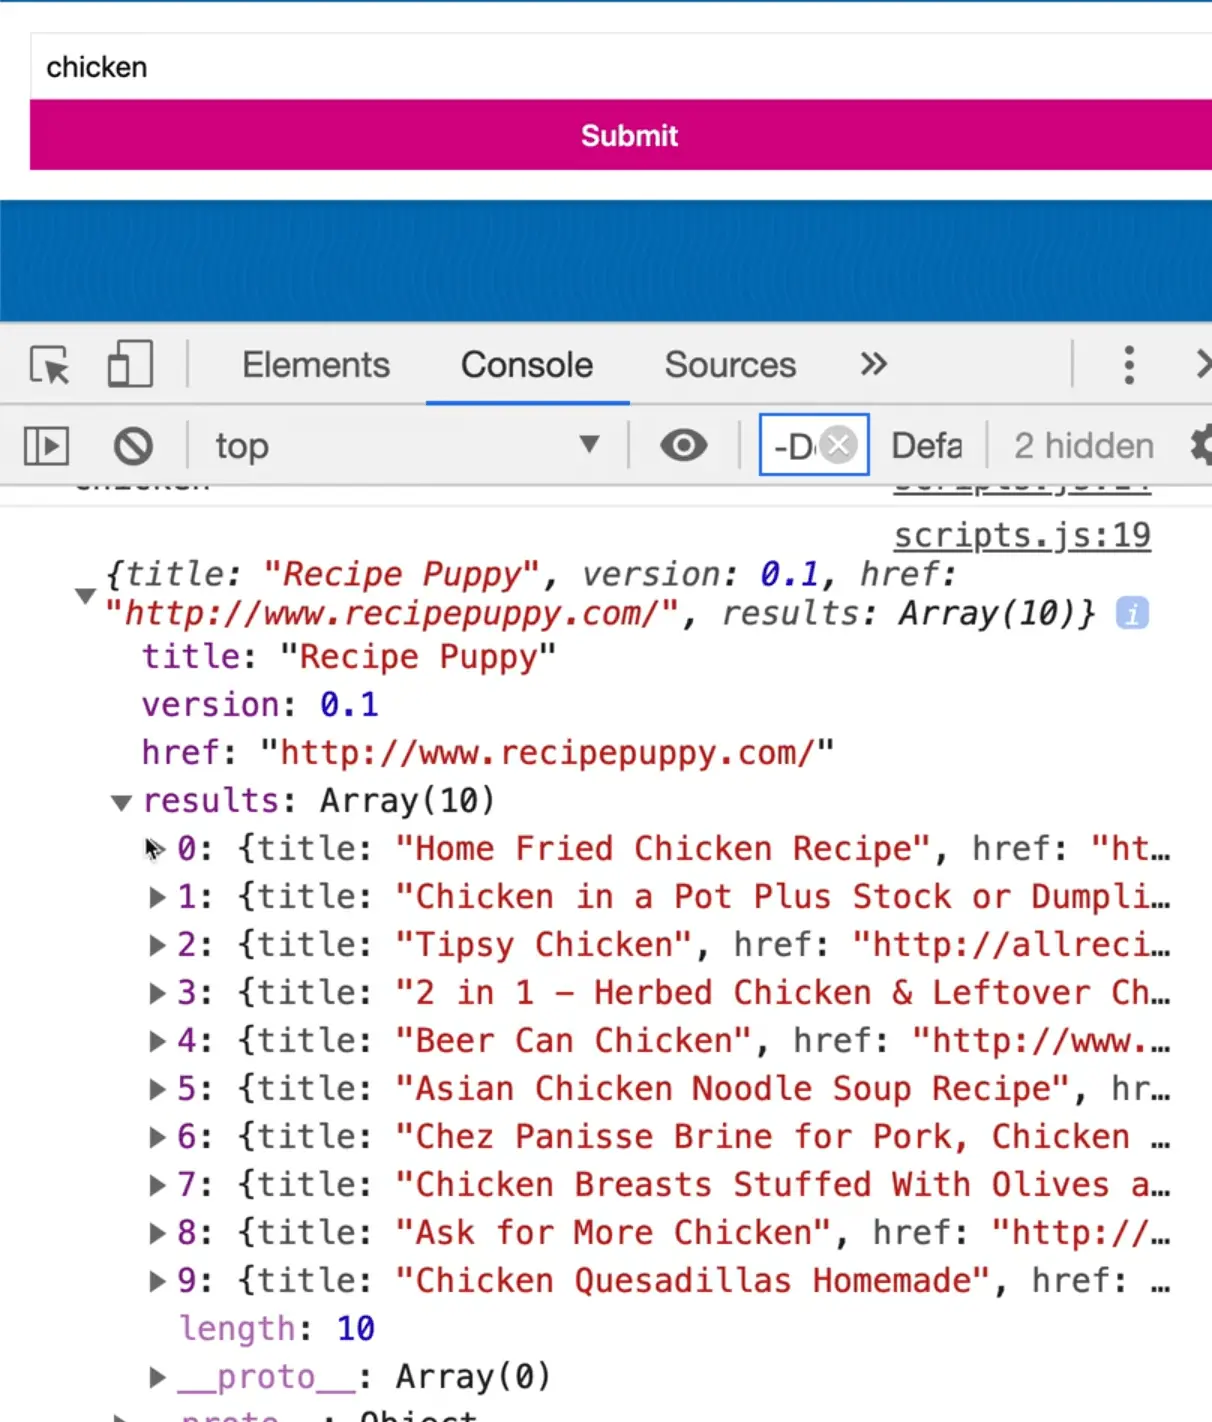Click the info badge on the Recipe Puppy object

click(x=1131, y=612)
